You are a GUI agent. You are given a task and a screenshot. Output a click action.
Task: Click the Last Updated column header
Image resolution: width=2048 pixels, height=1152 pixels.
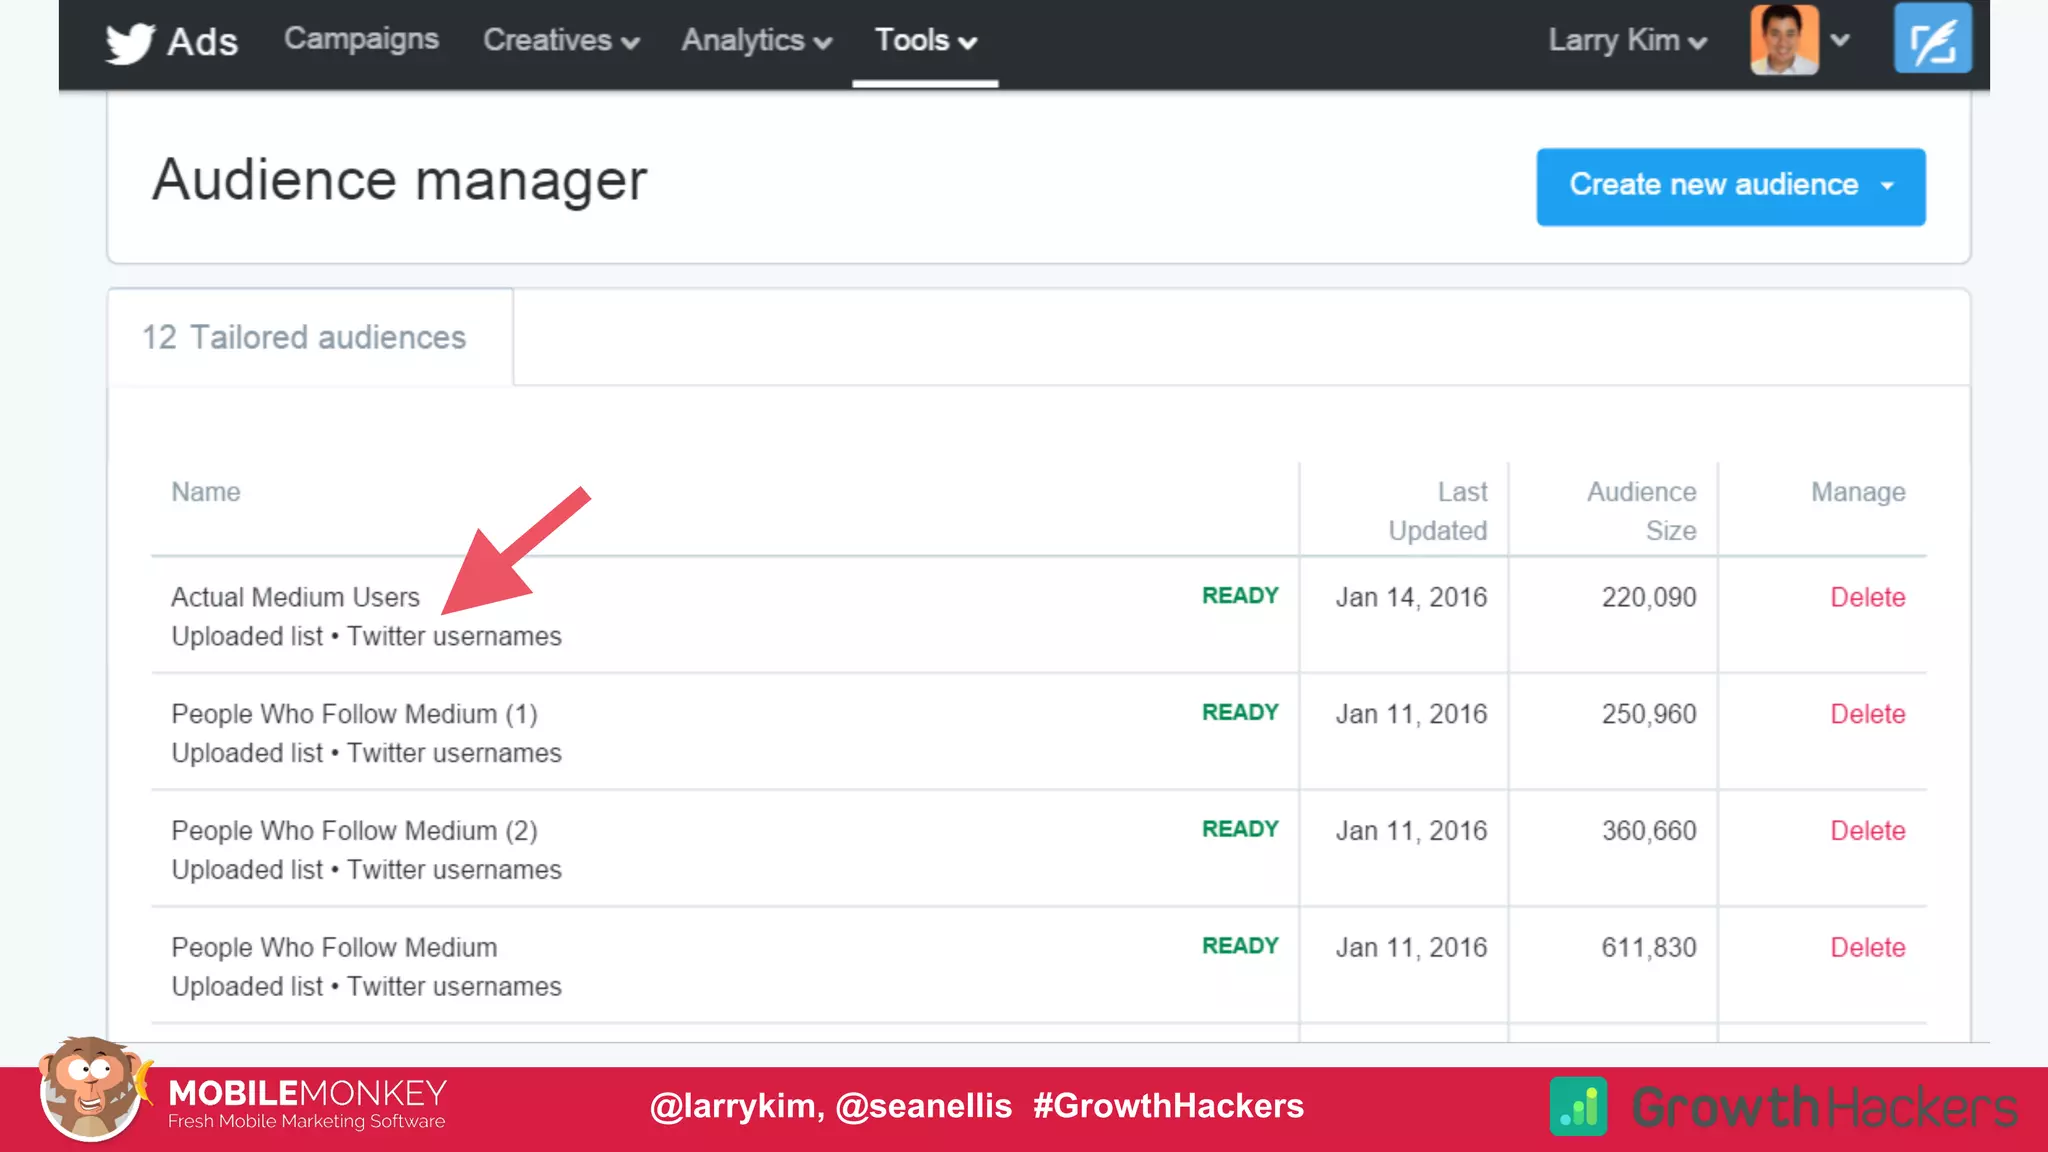1437,511
